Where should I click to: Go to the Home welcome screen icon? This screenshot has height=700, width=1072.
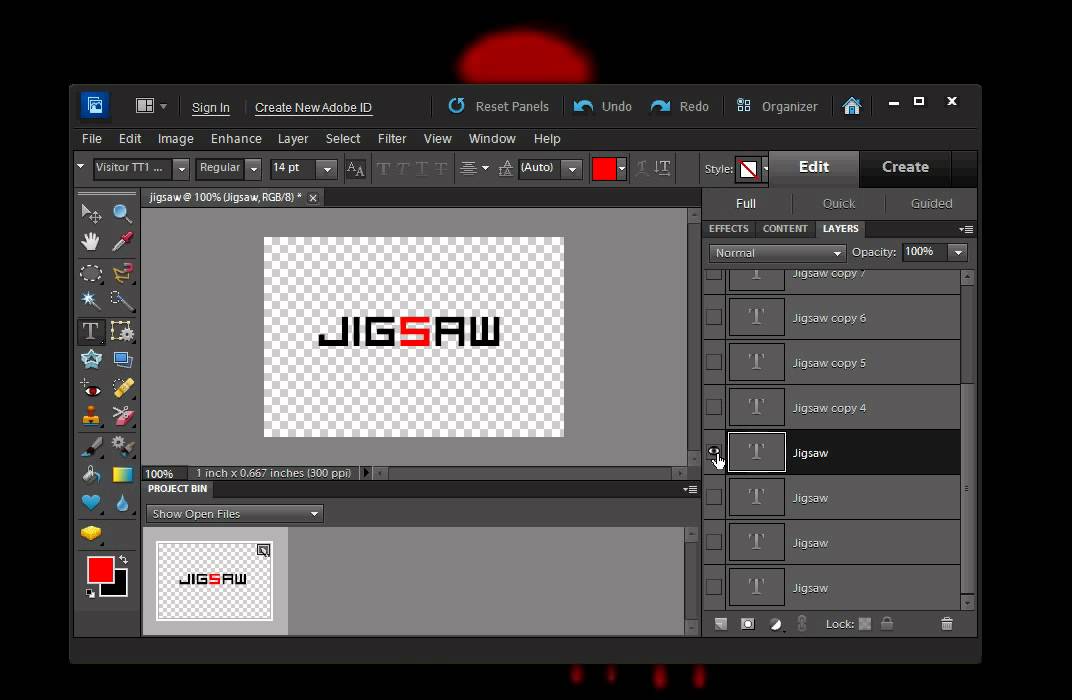tap(852, 106)
